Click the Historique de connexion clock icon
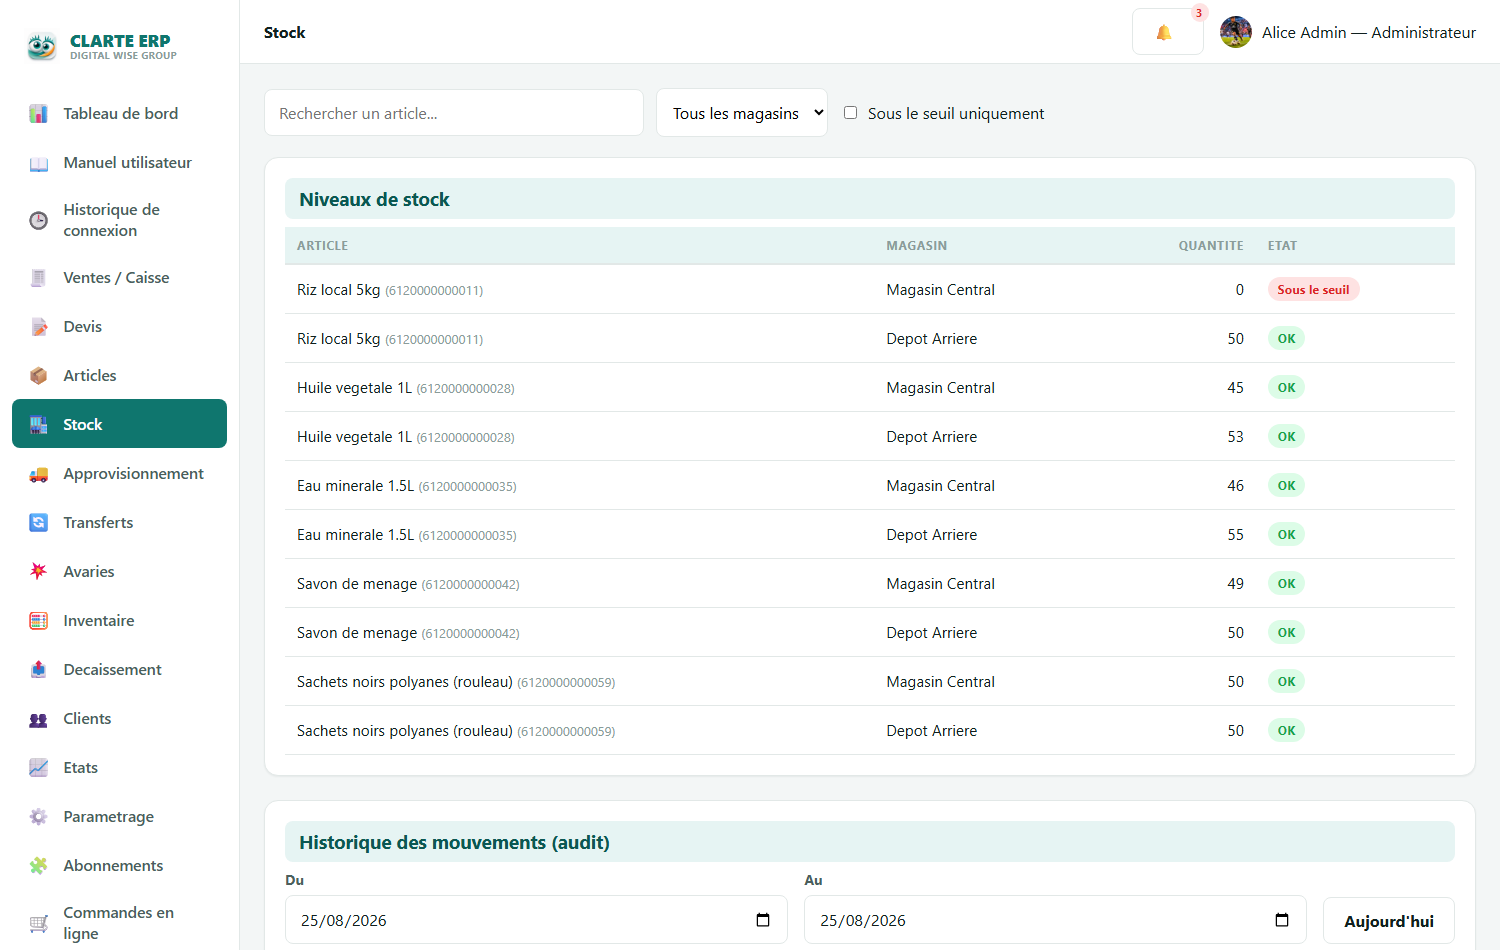 point(38,220)
